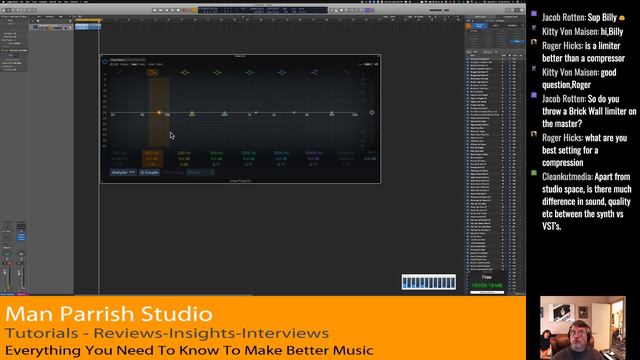The image size is (640, 360).
Task: Click the blue Instrument button in loop browser
Action: 480,26
